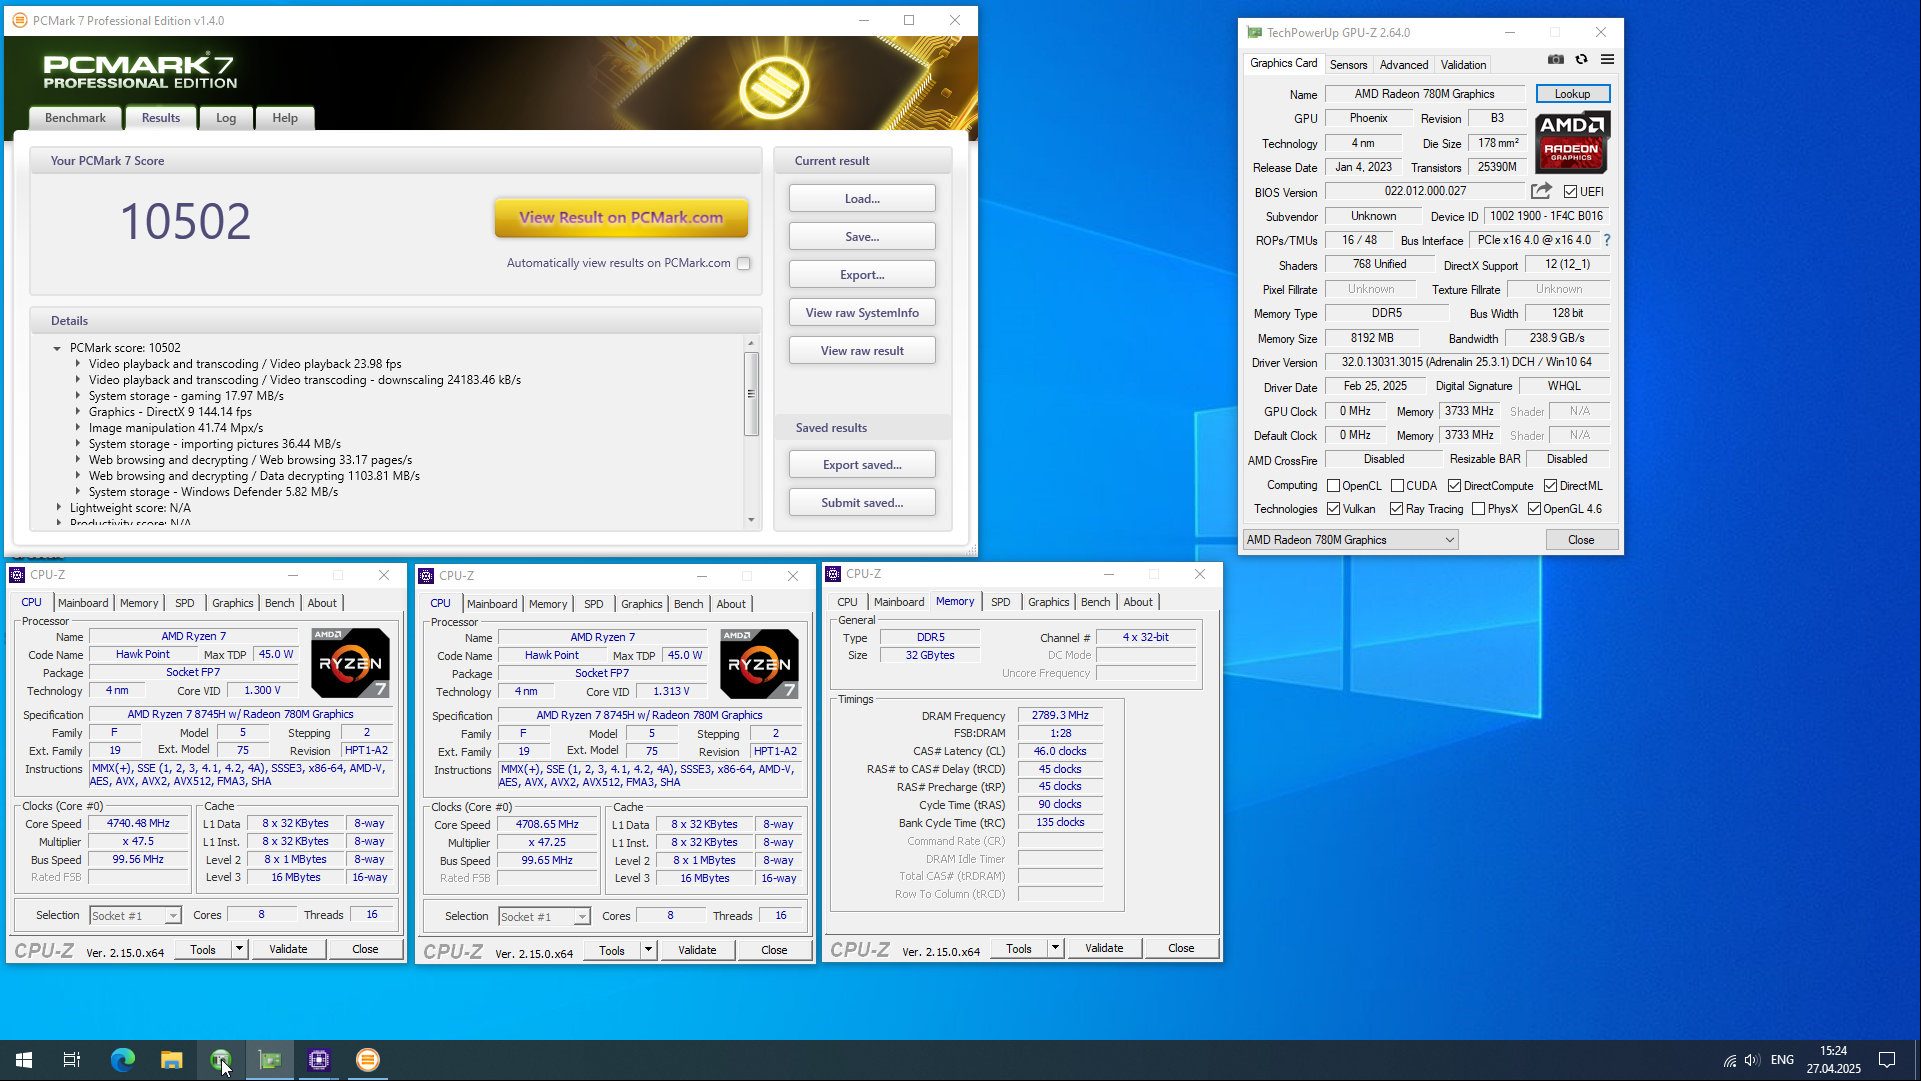
Task: Toggle the DirectML checkbox
Action: pos(1550,486)
